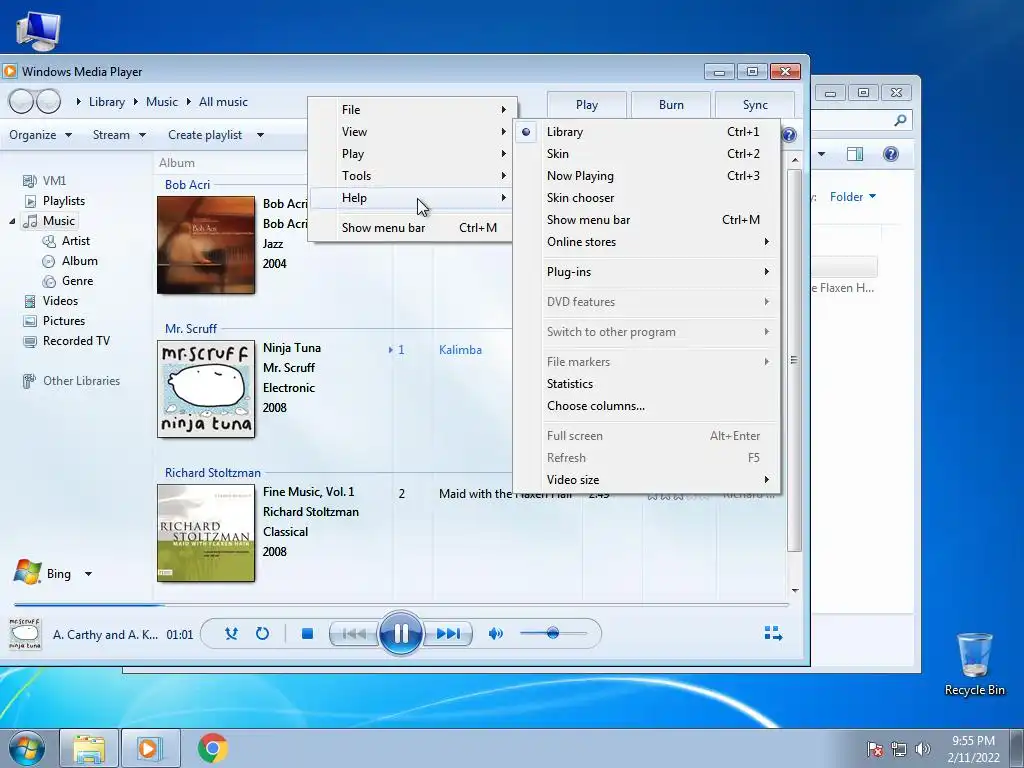Switch to the Play tab
The width and height of the screenshot is (1024, 768).
(x=586, y=105)
